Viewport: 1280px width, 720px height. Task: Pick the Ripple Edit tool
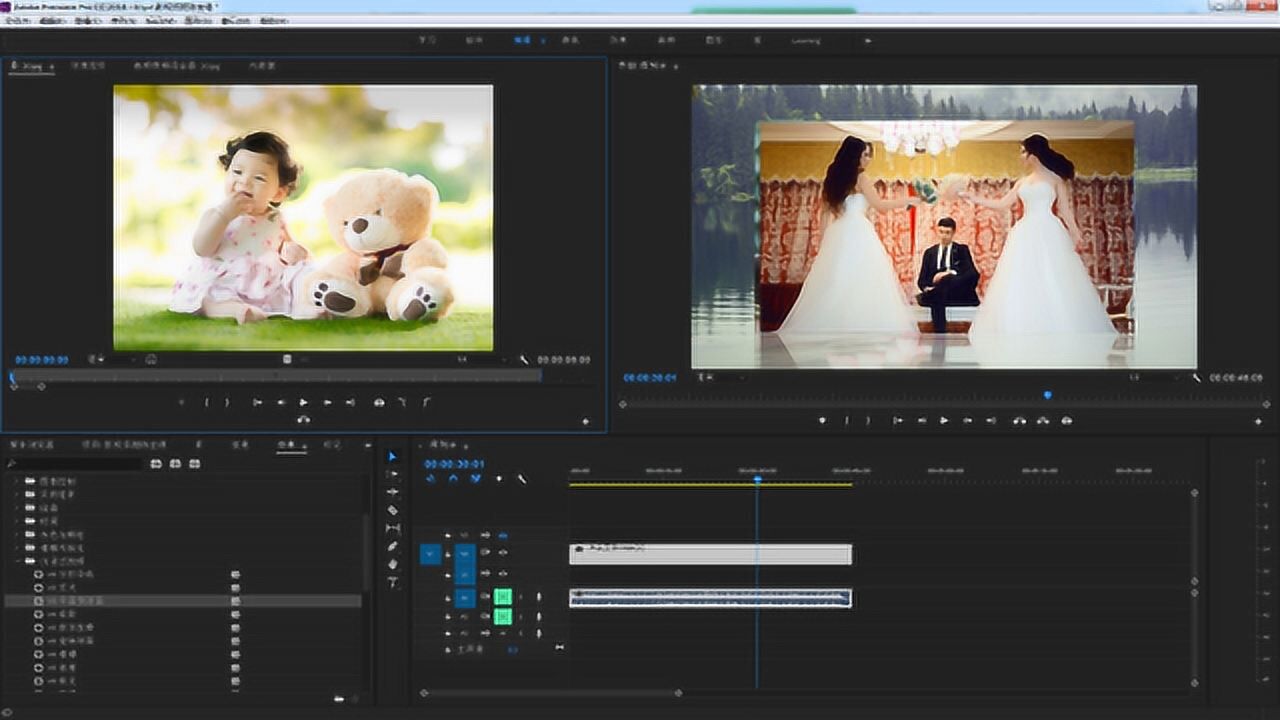point(393,492)
